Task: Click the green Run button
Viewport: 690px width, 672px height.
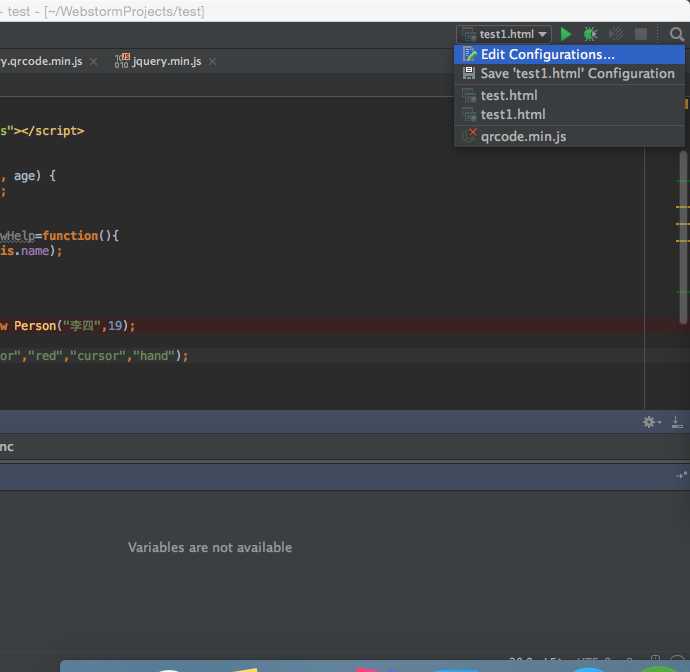Action: (x=565, y=34)
